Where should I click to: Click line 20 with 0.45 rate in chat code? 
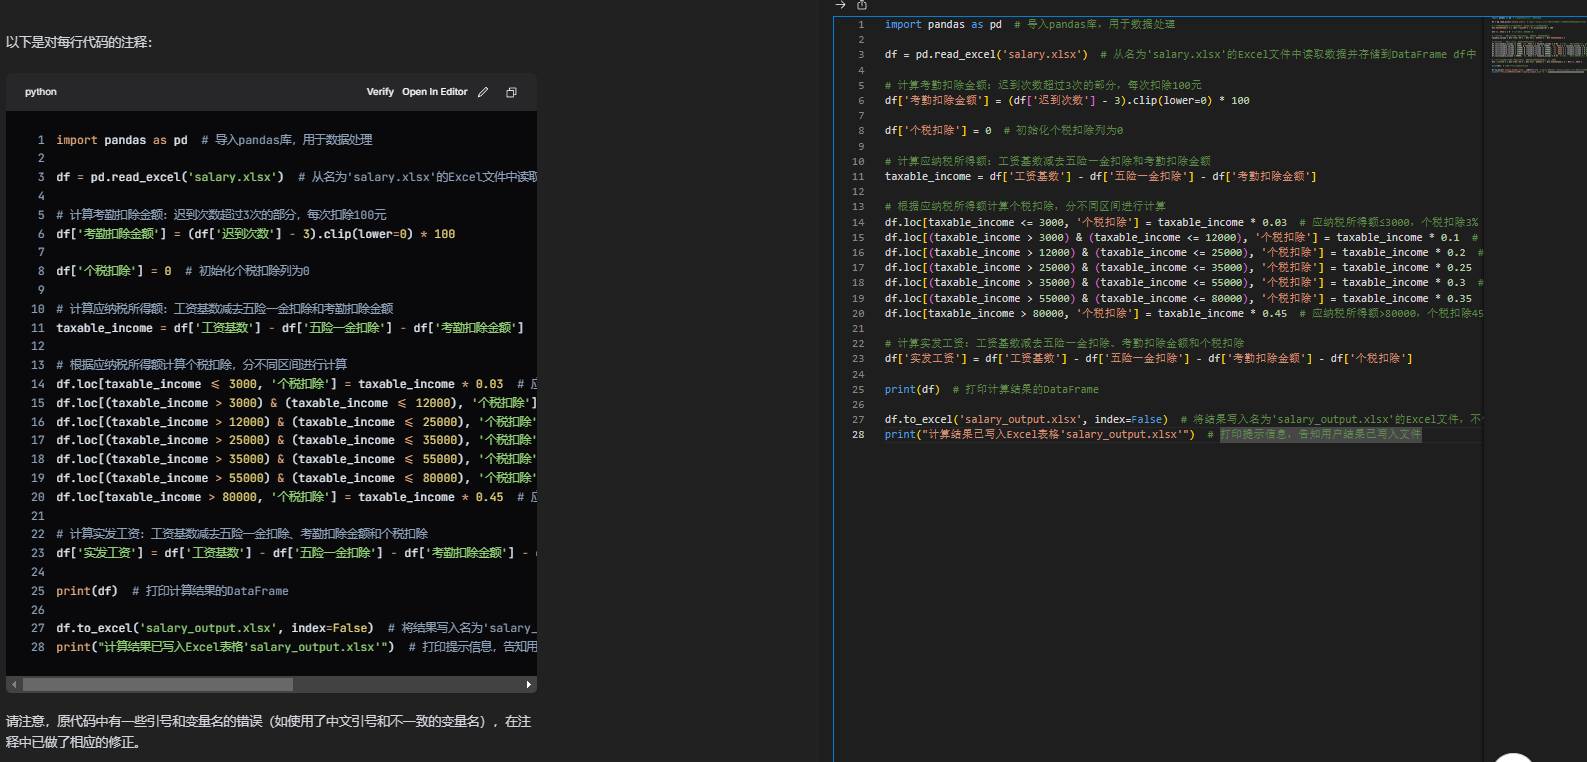point(296,497)
